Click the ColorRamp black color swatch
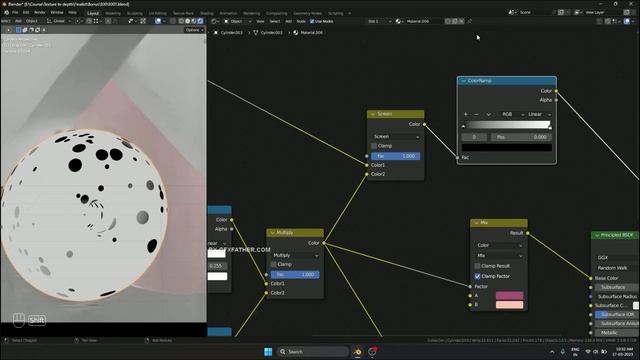 (507, 147)
